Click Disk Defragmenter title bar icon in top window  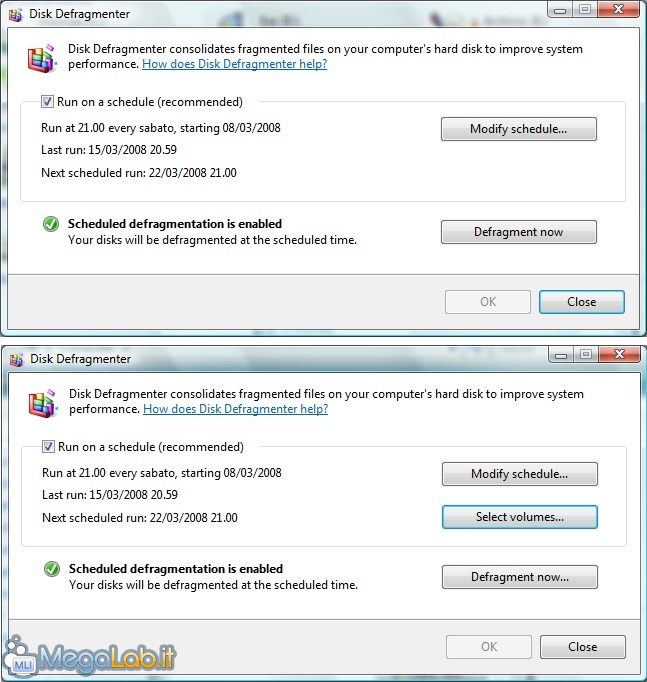click(16, 14)
